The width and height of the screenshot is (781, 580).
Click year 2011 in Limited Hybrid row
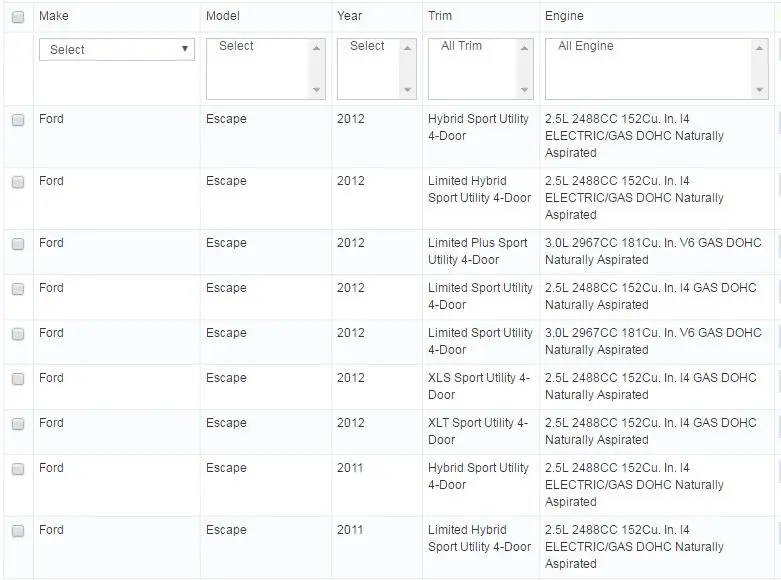point(350,530)
